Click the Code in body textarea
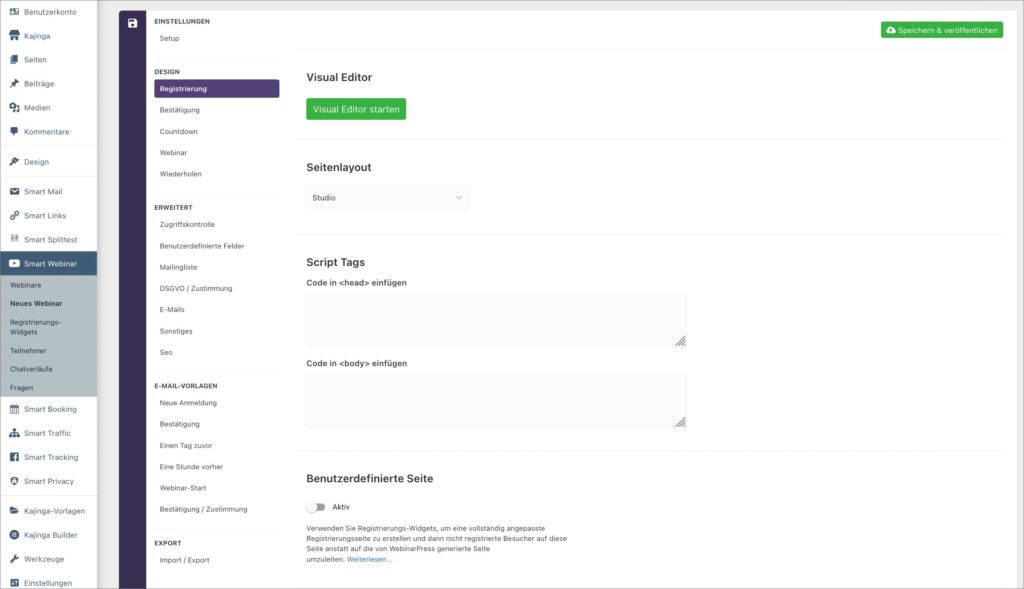Screen dimensions: 1024x589 pos(496,401)
